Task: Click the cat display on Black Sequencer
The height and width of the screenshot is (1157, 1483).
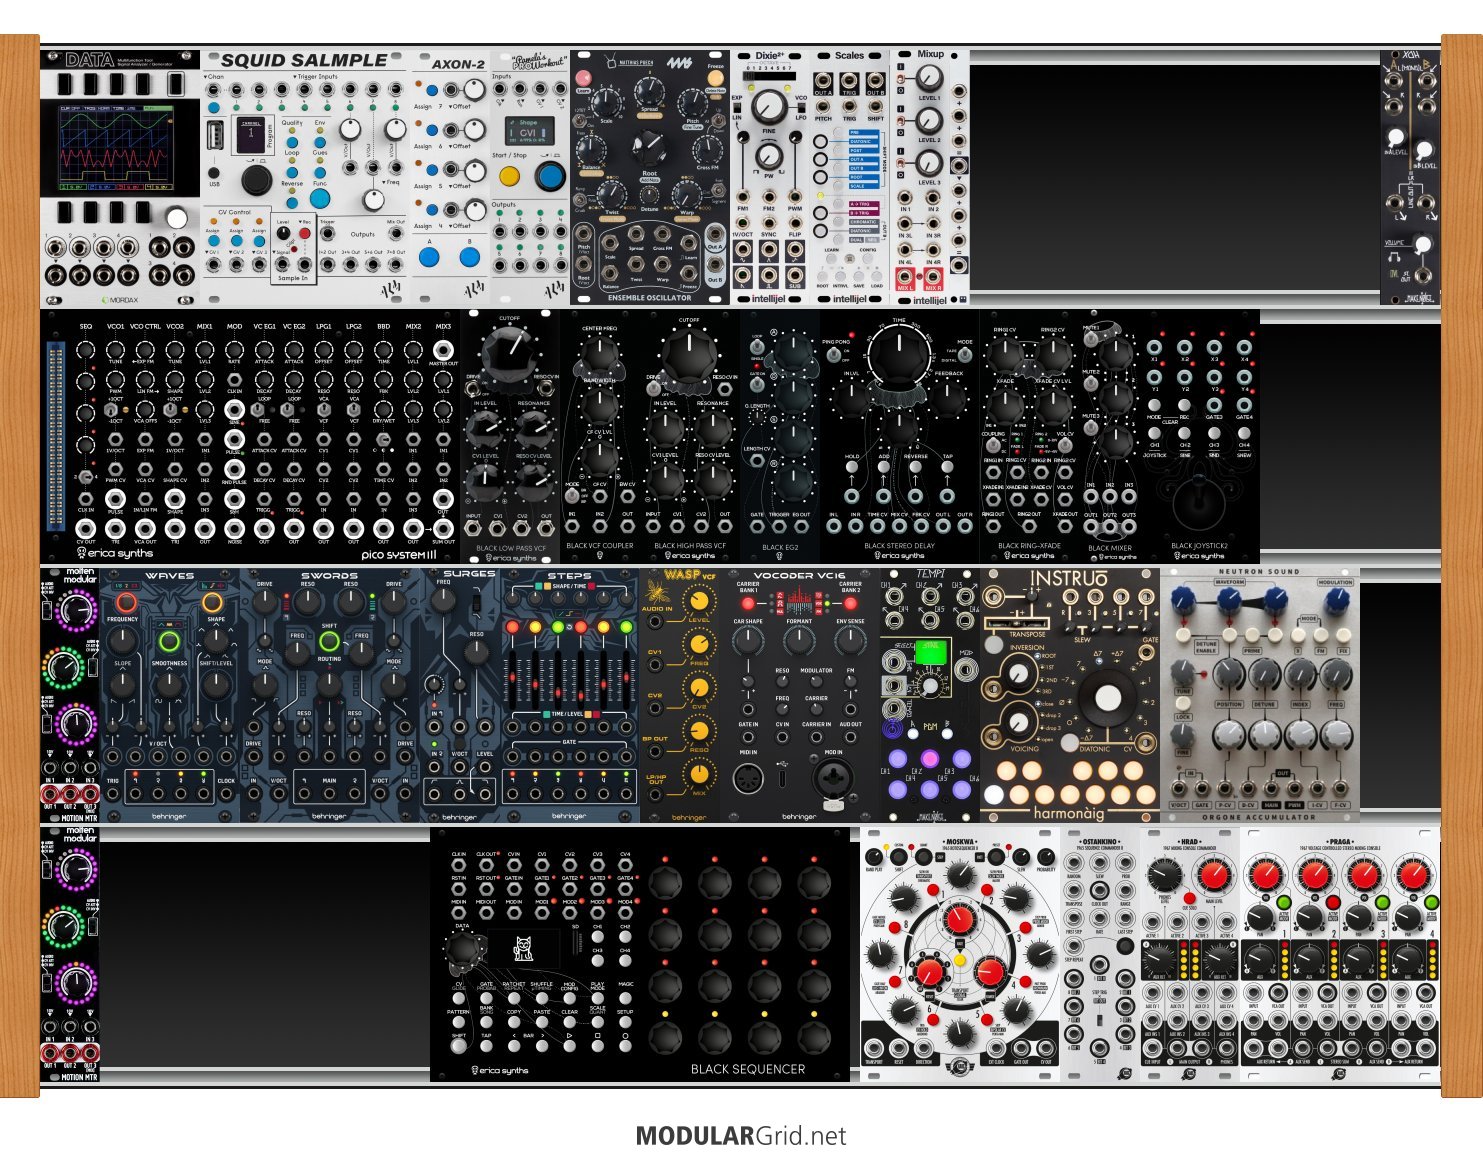Action: (522, 948)
